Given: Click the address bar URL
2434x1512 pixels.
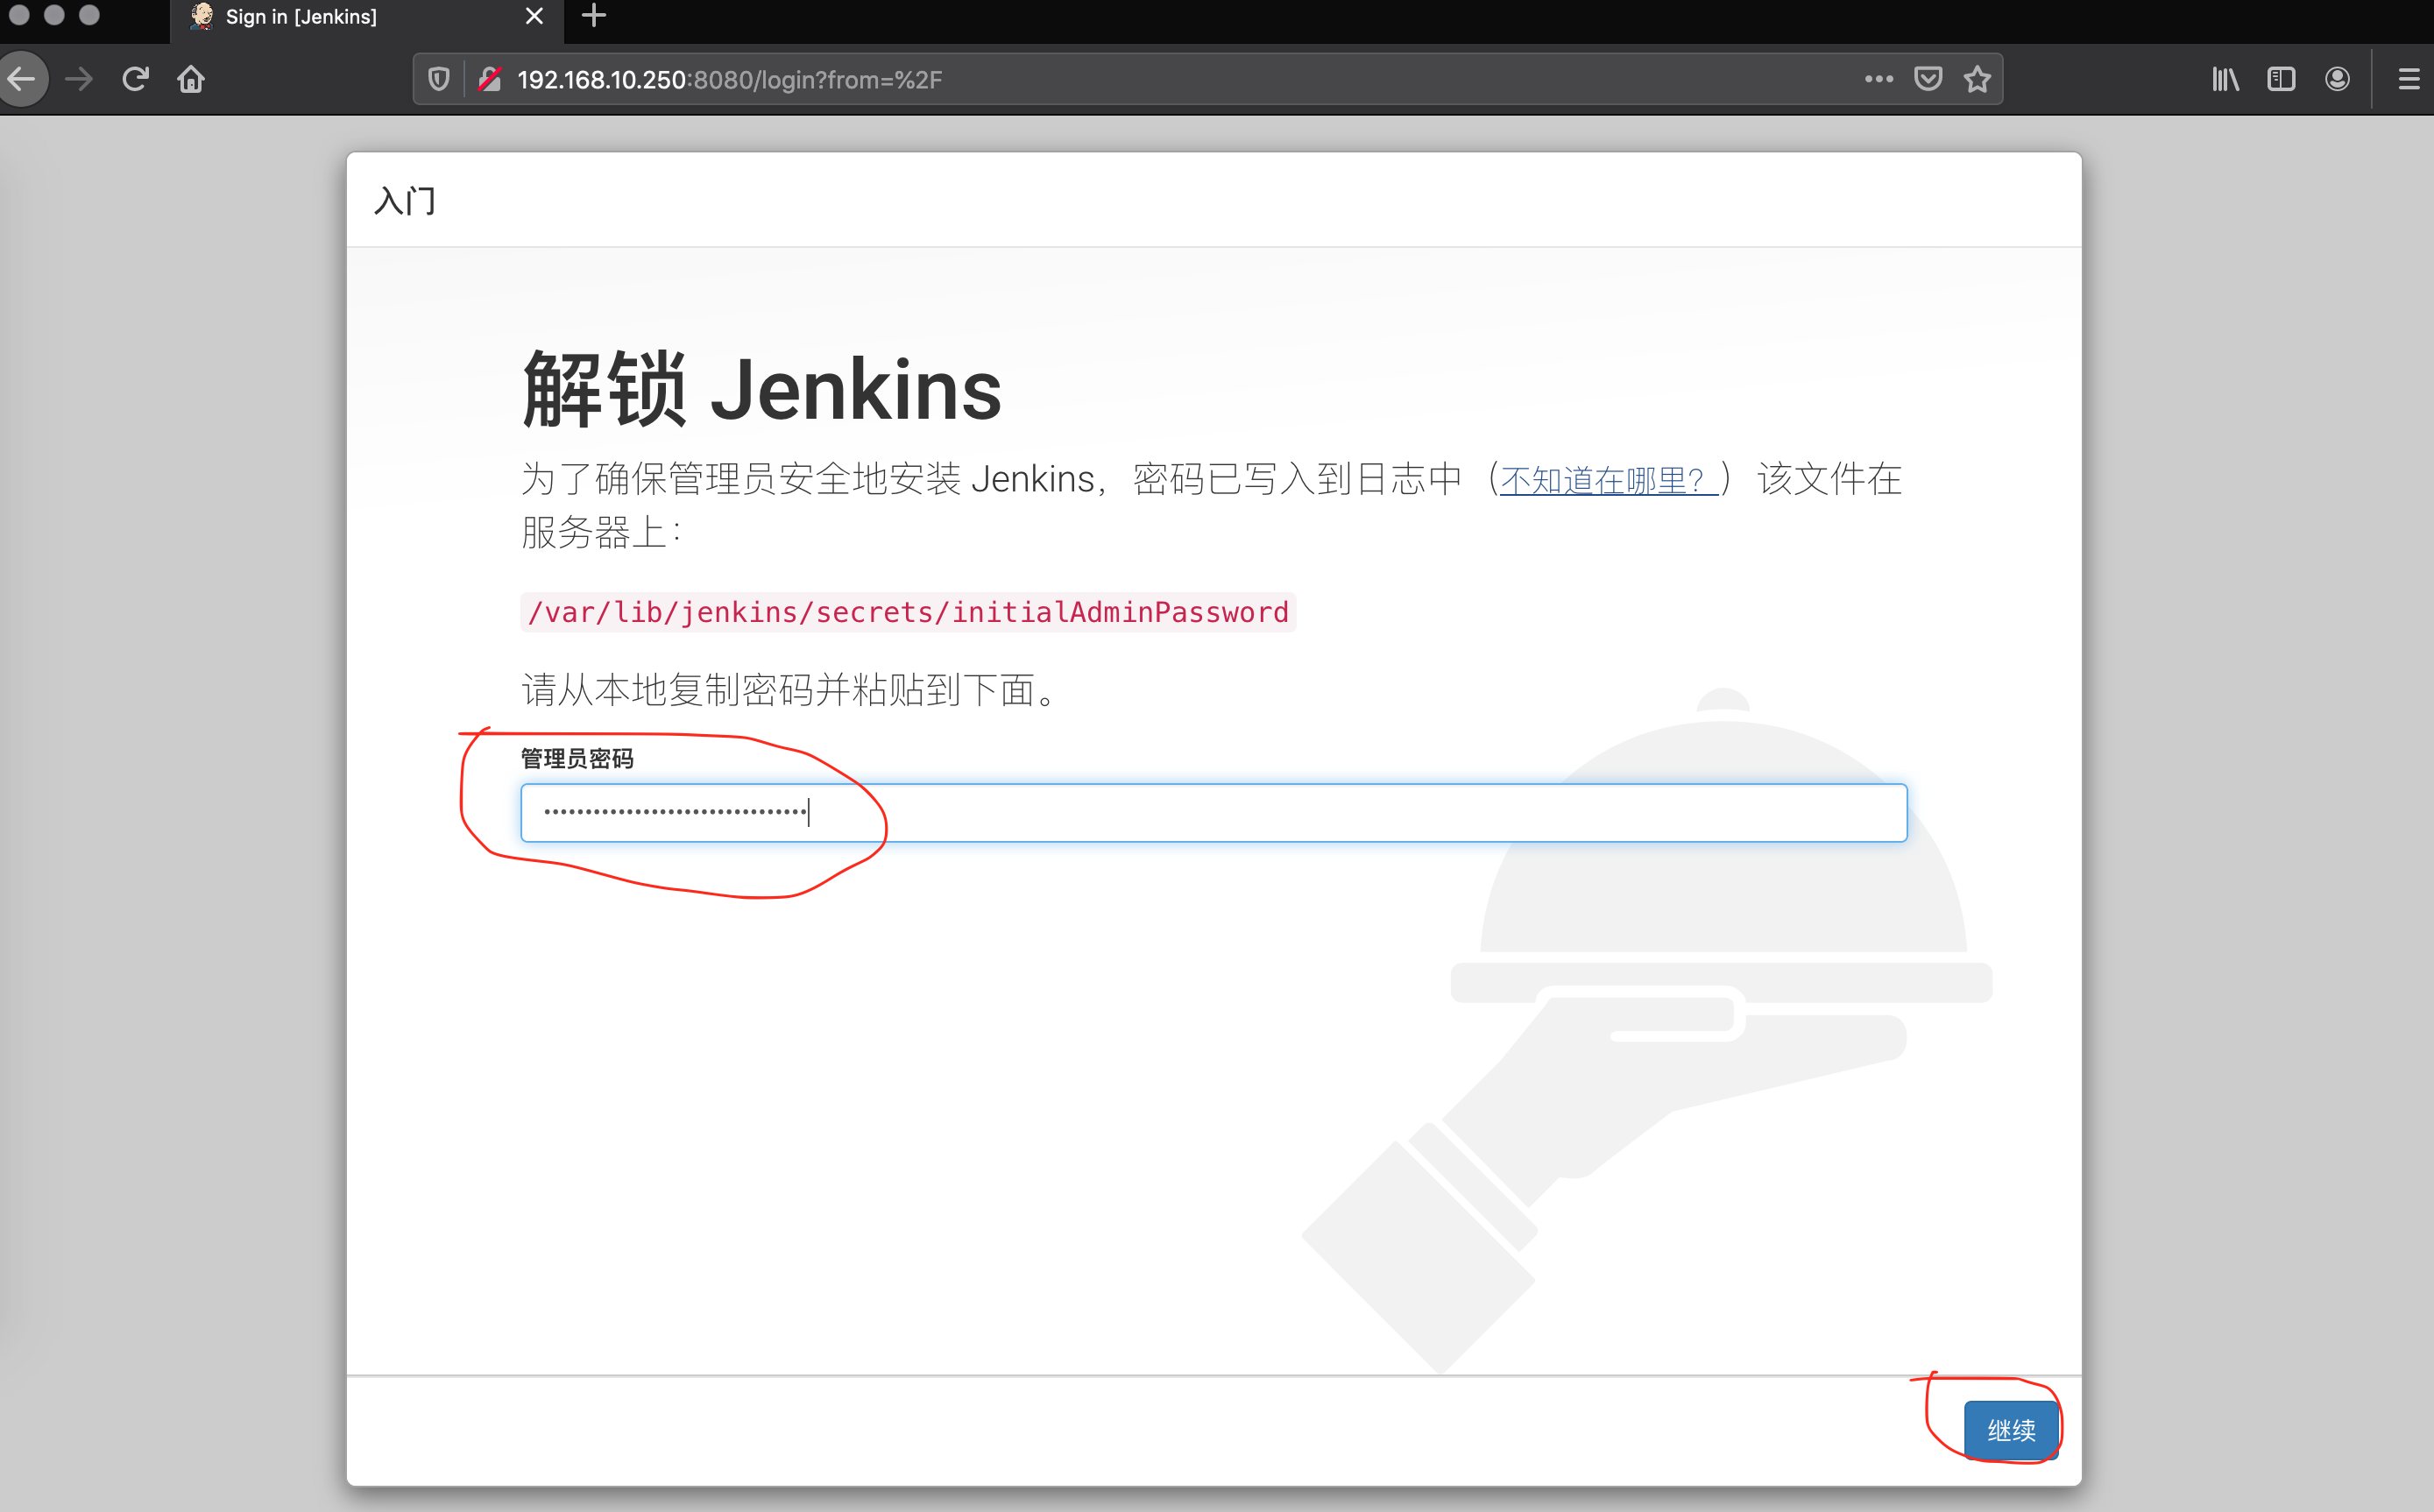Looking at the screenshot, I should click(729, 80).
